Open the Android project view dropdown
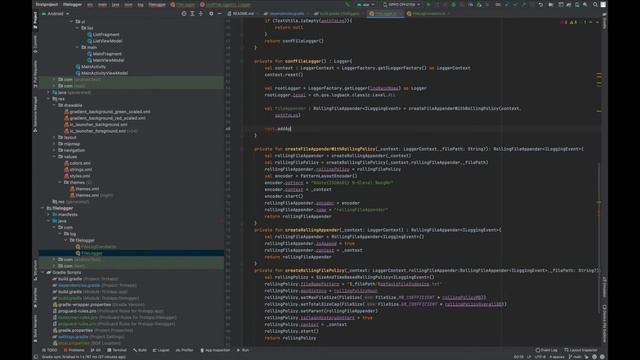 (x=56, y=13)
